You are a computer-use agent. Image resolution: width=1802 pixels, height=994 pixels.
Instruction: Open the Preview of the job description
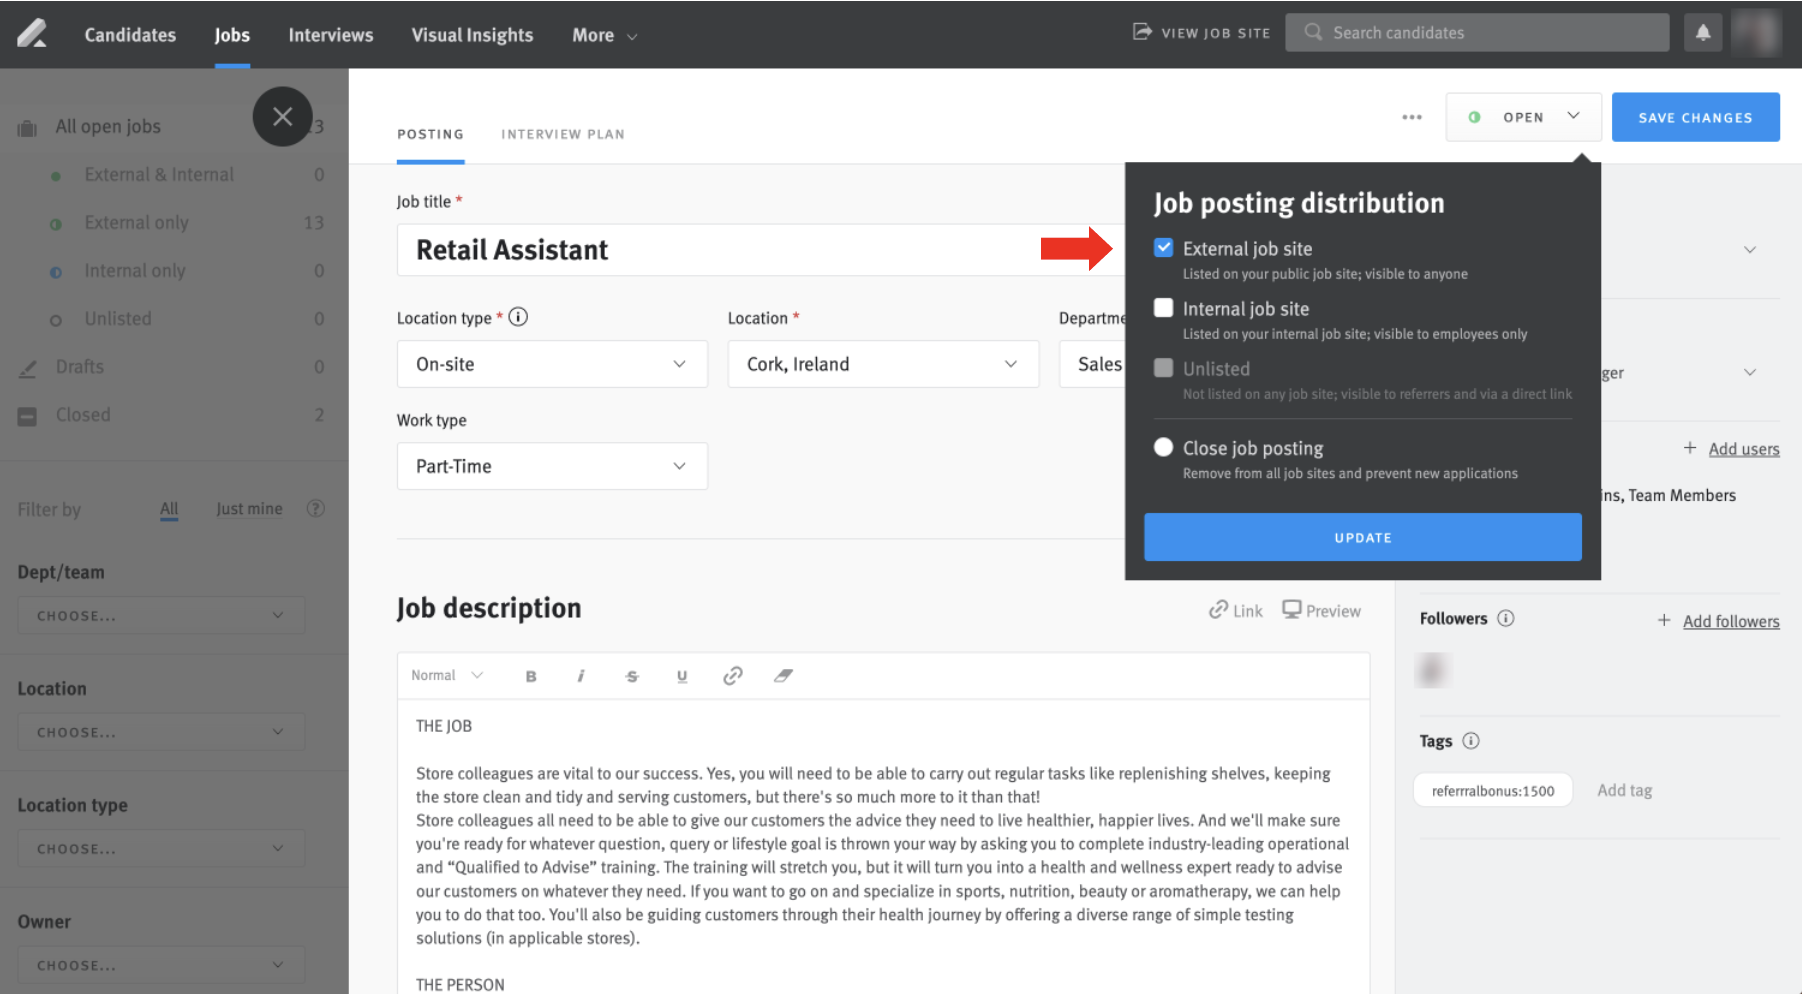(1321, 610)
